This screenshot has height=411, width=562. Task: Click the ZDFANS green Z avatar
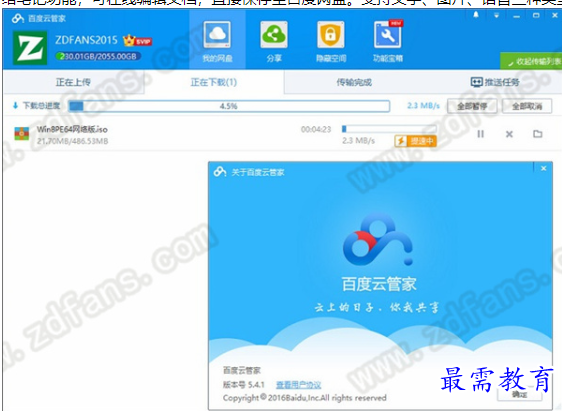30,48
